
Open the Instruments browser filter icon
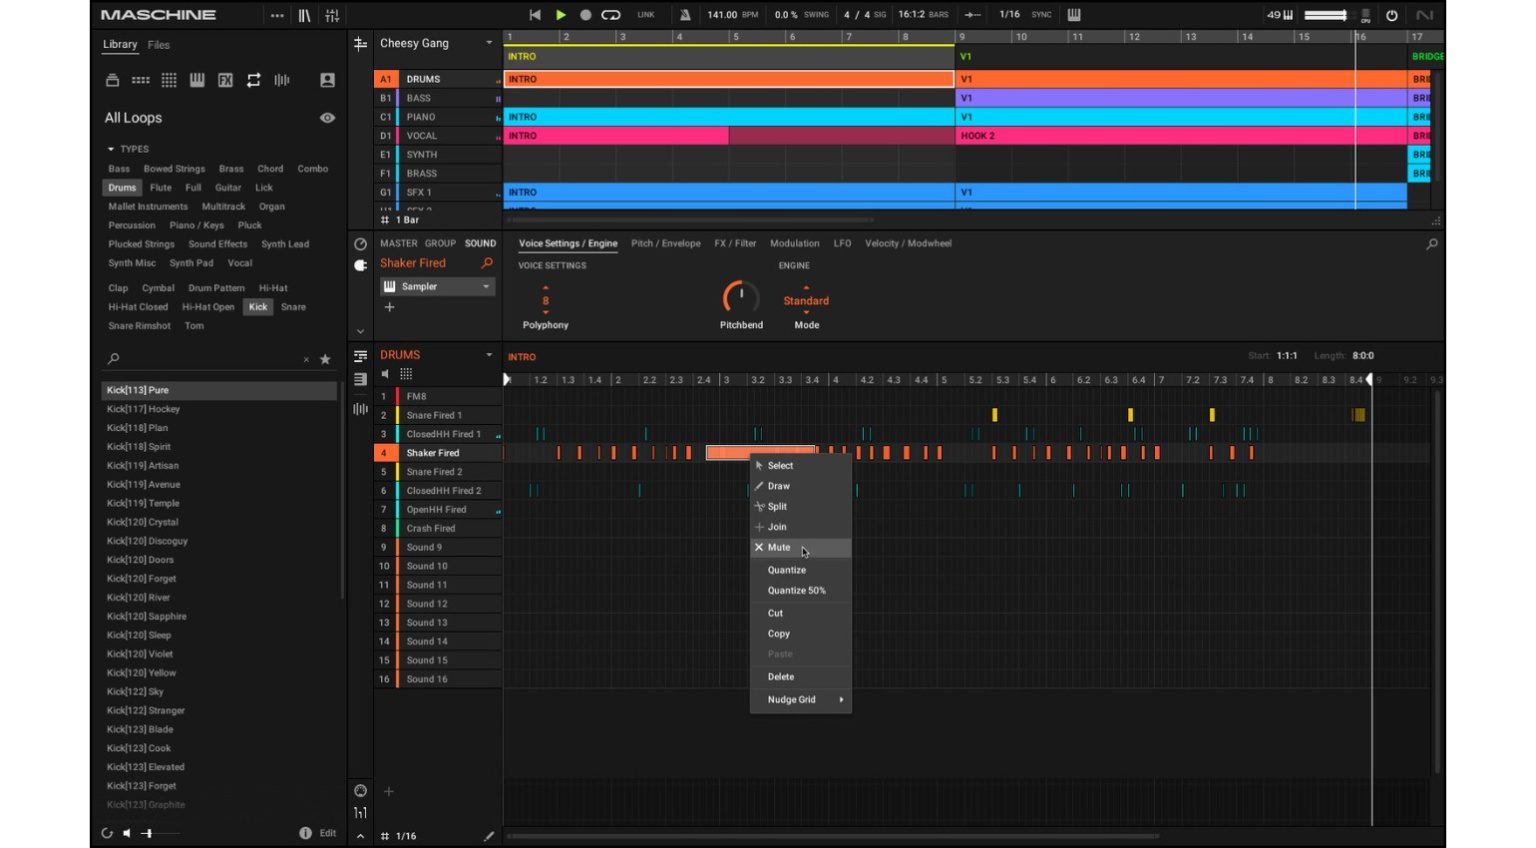coord(196,80)
